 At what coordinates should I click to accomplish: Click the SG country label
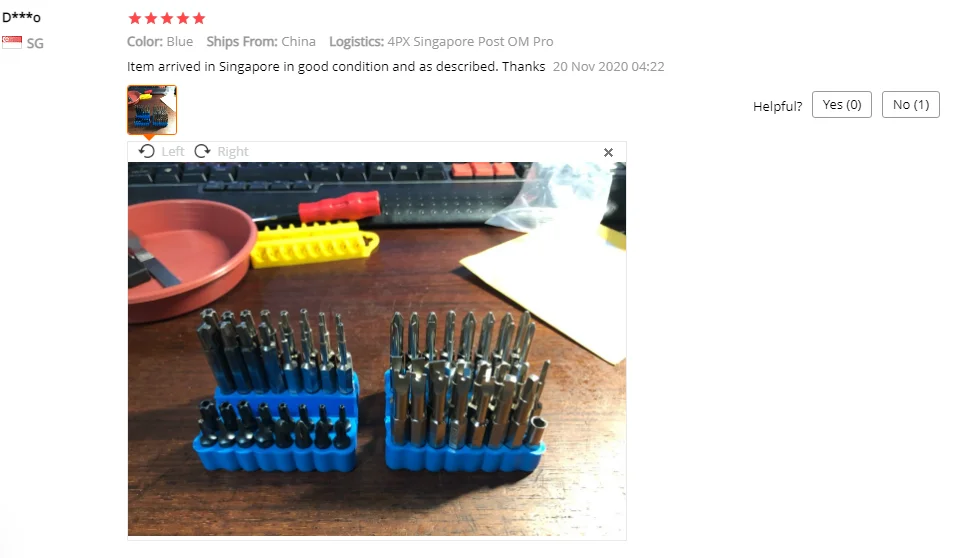click(x=35, y=43)
